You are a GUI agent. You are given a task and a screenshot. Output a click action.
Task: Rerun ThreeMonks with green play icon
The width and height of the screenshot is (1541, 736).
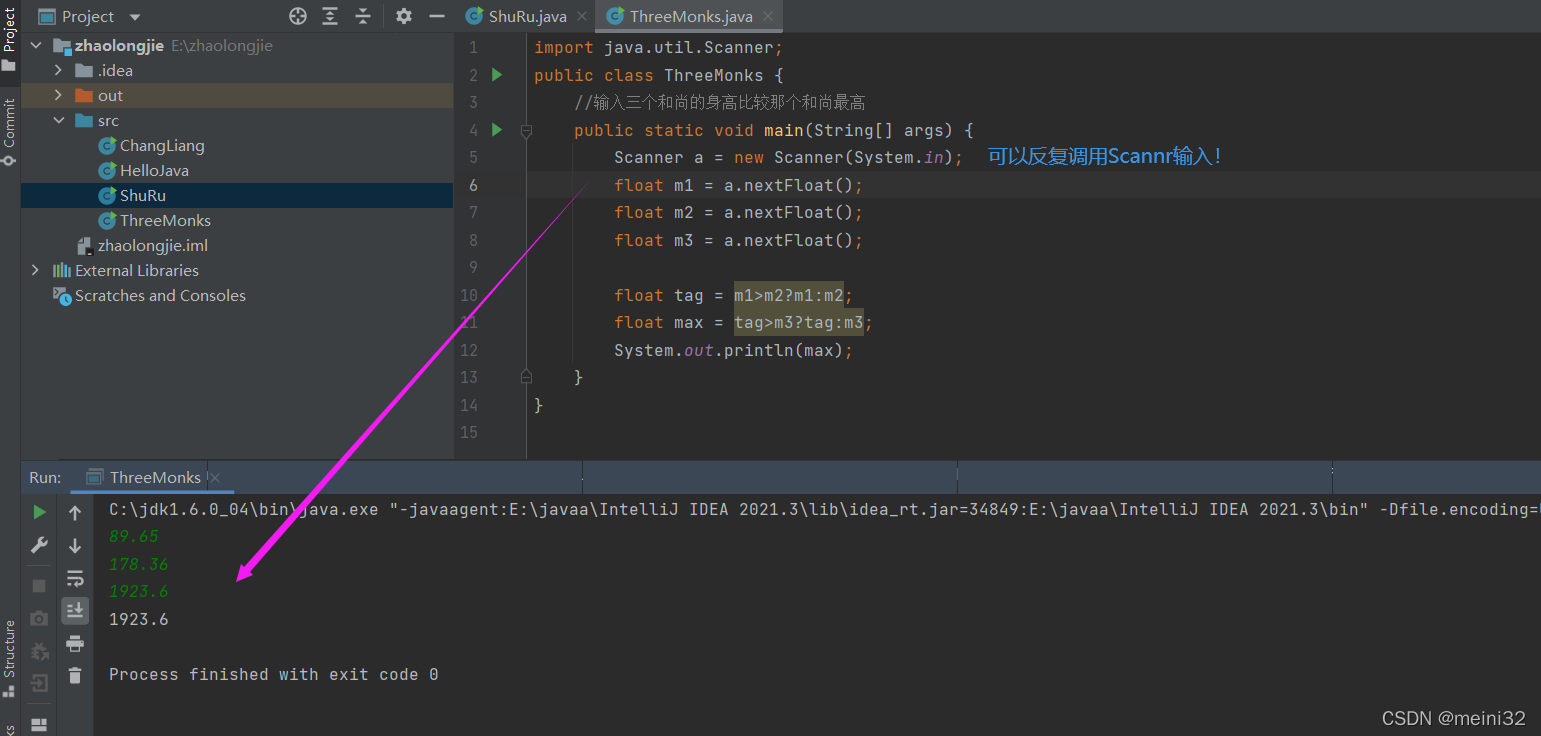click(39, 513)
